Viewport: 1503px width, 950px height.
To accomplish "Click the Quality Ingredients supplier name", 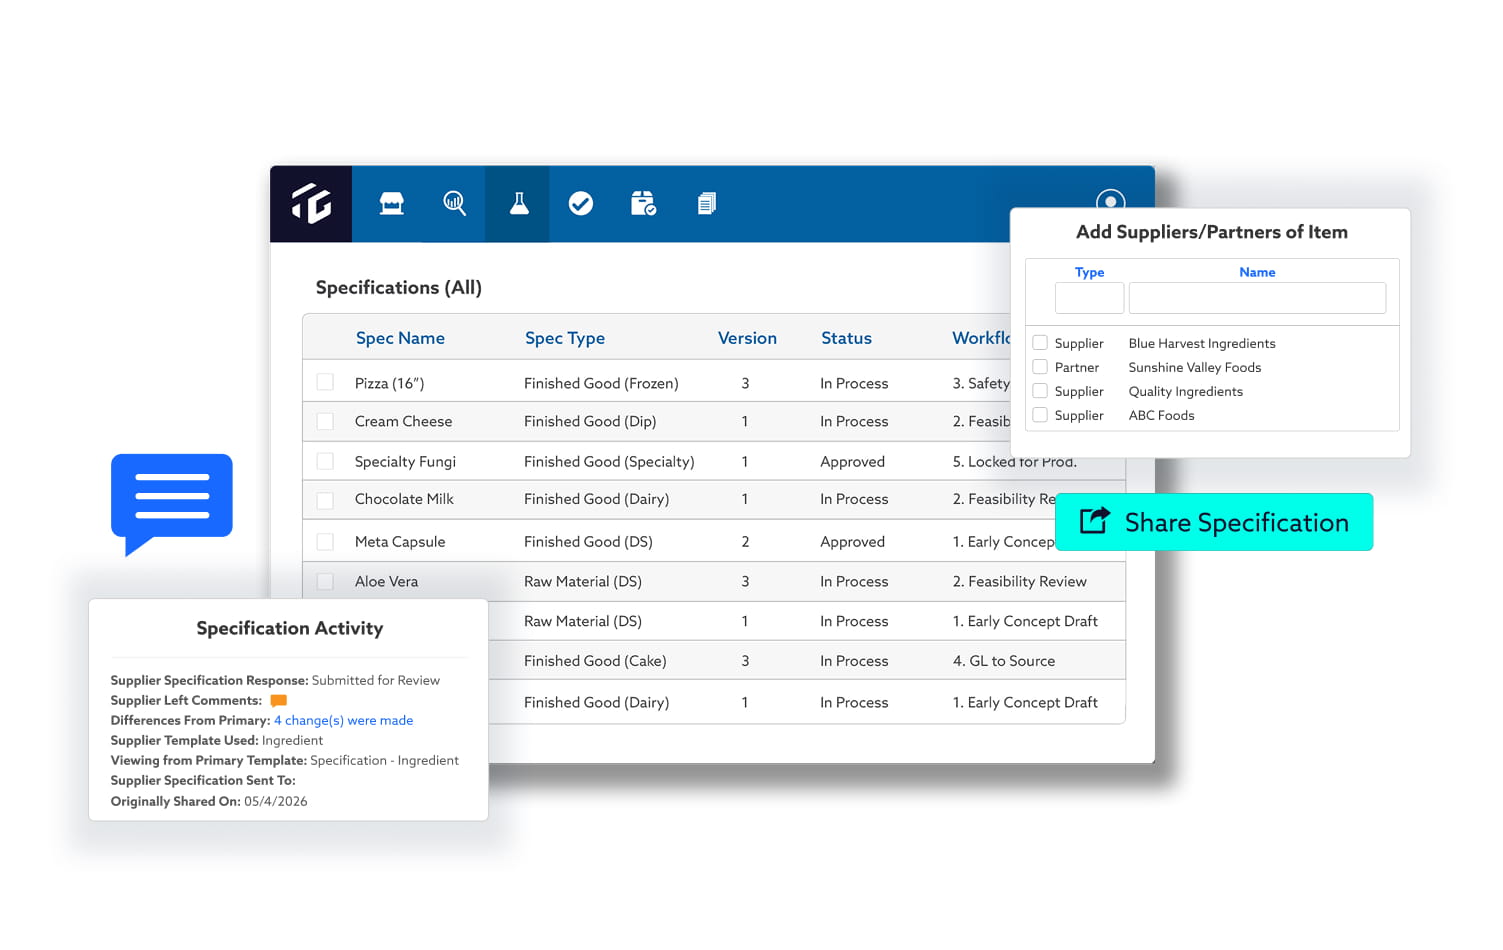I will click(x=1186, y=391).
